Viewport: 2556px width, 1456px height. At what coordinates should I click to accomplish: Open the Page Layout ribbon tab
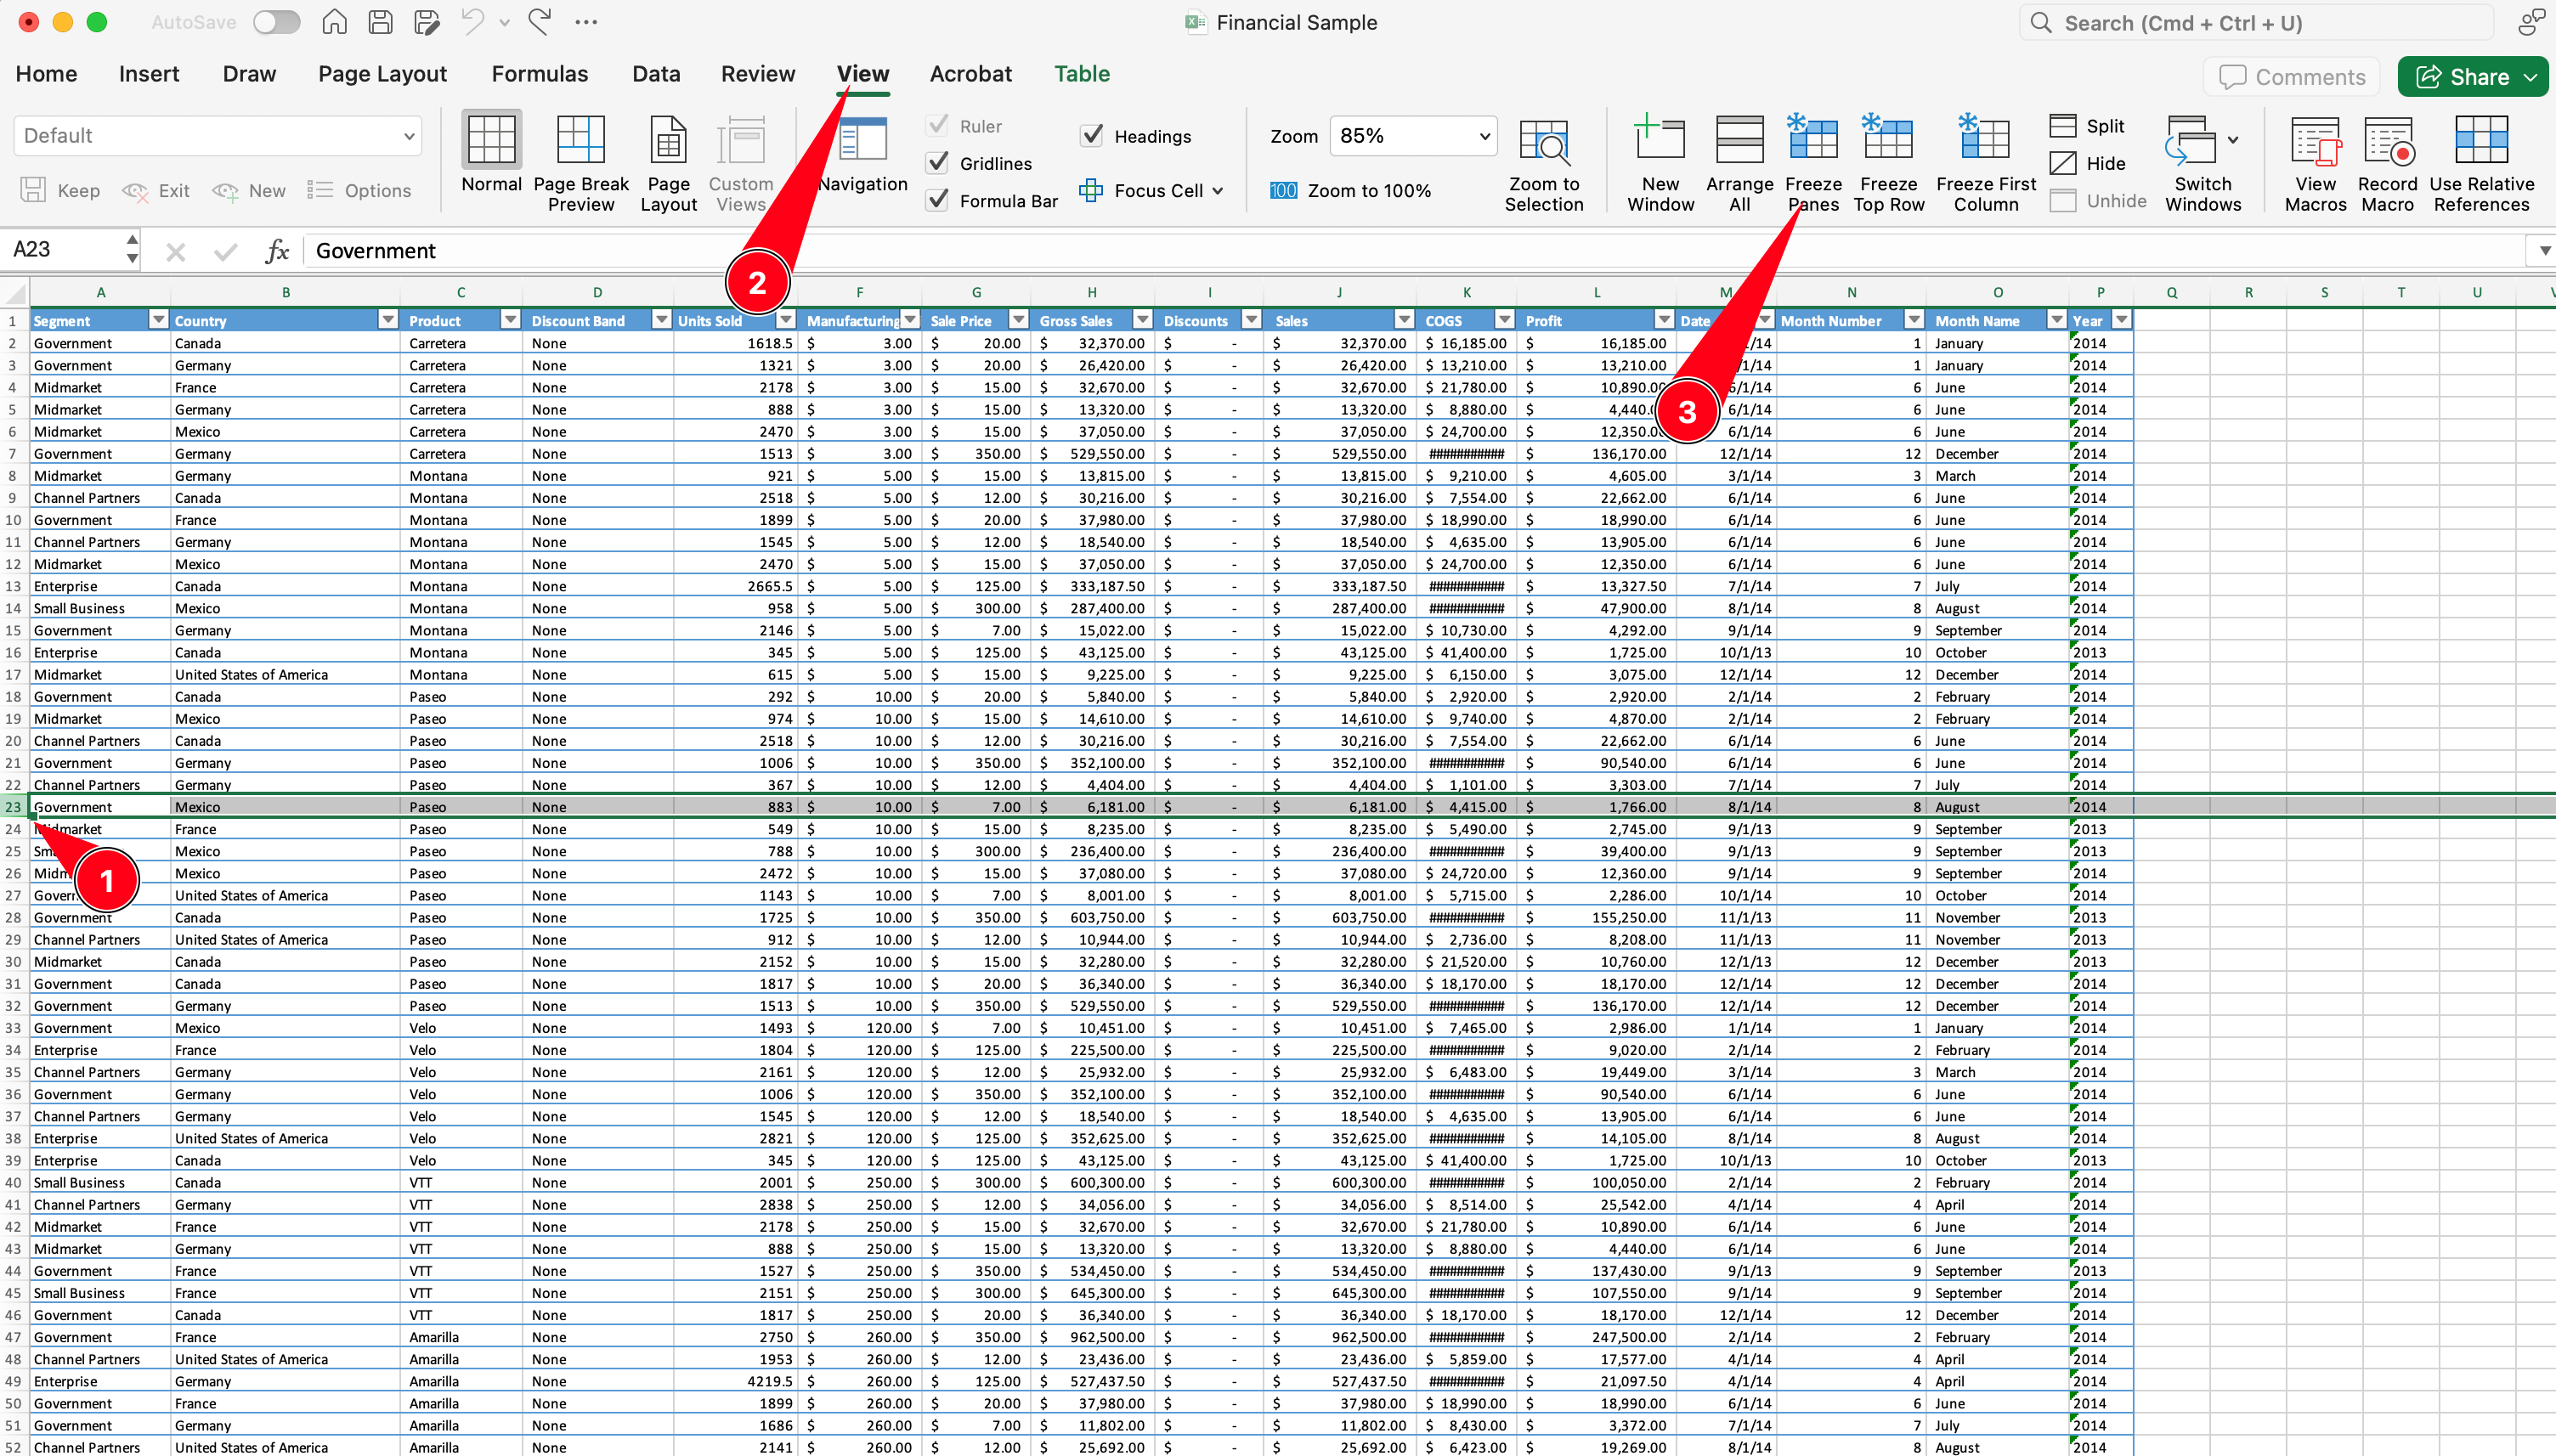(x=382, y=74)
